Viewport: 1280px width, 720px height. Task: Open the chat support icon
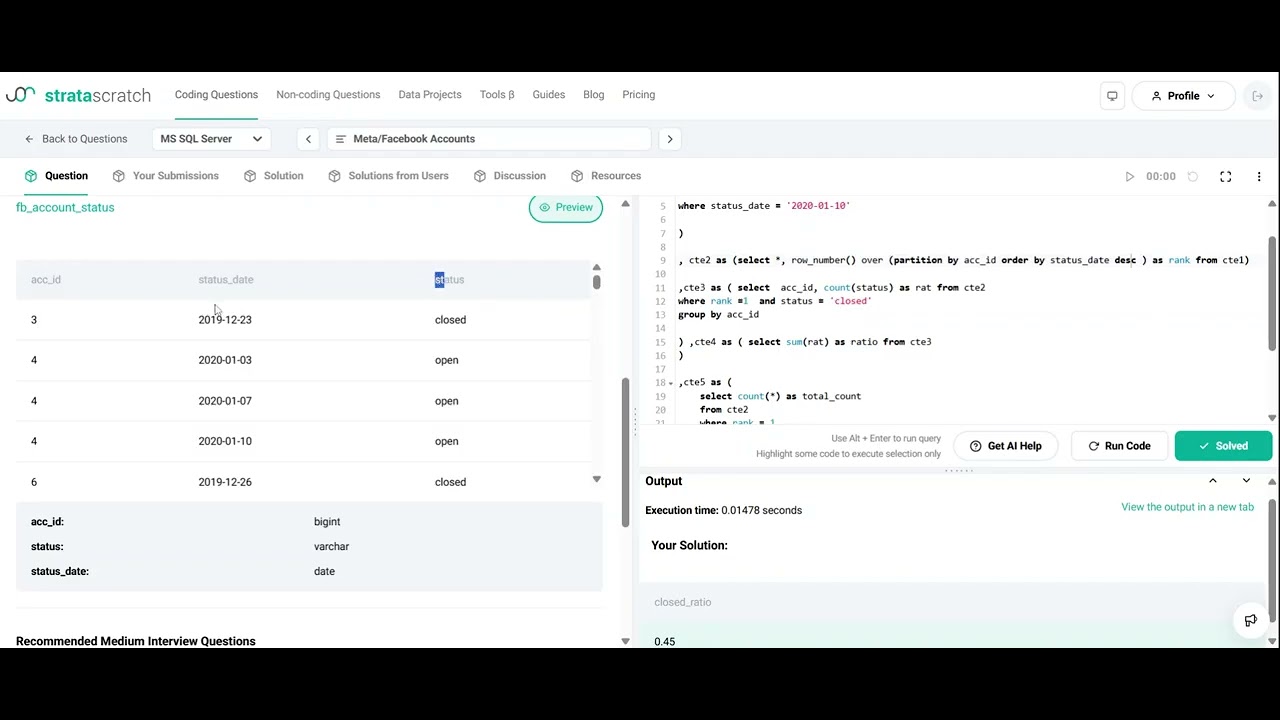click(x=1250, y=620)
